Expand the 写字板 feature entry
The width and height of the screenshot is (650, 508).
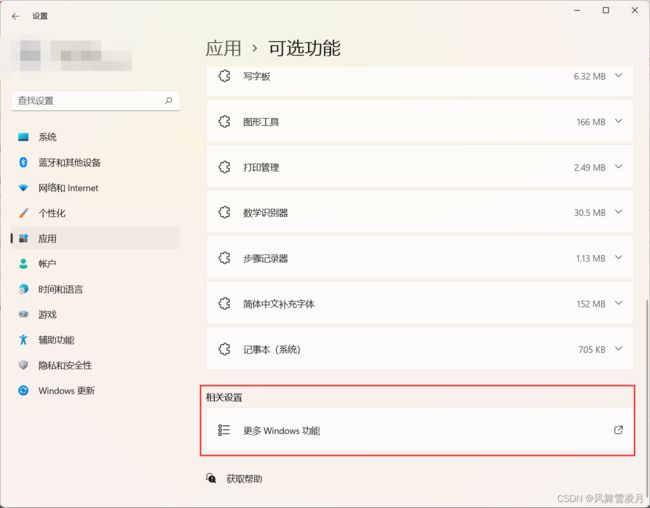[x=420, y=80]
